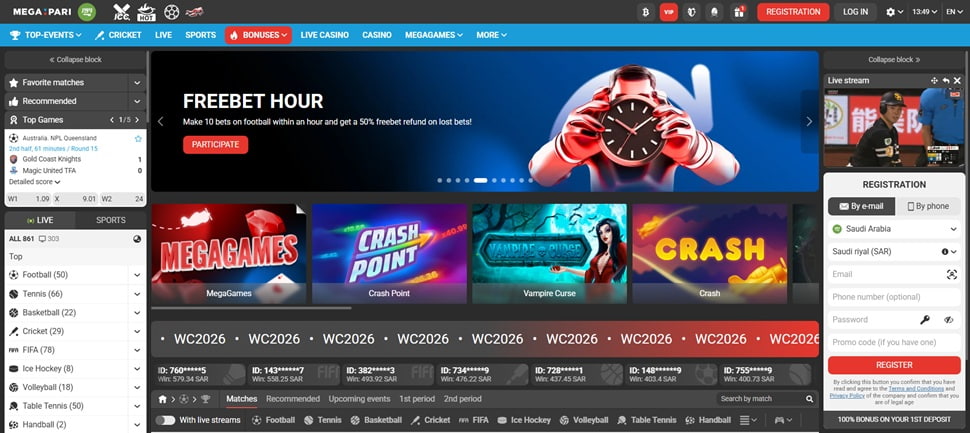Collapse the right sidebar block
The width and height of the screenshot is (970, 433).
click(894, 59)
